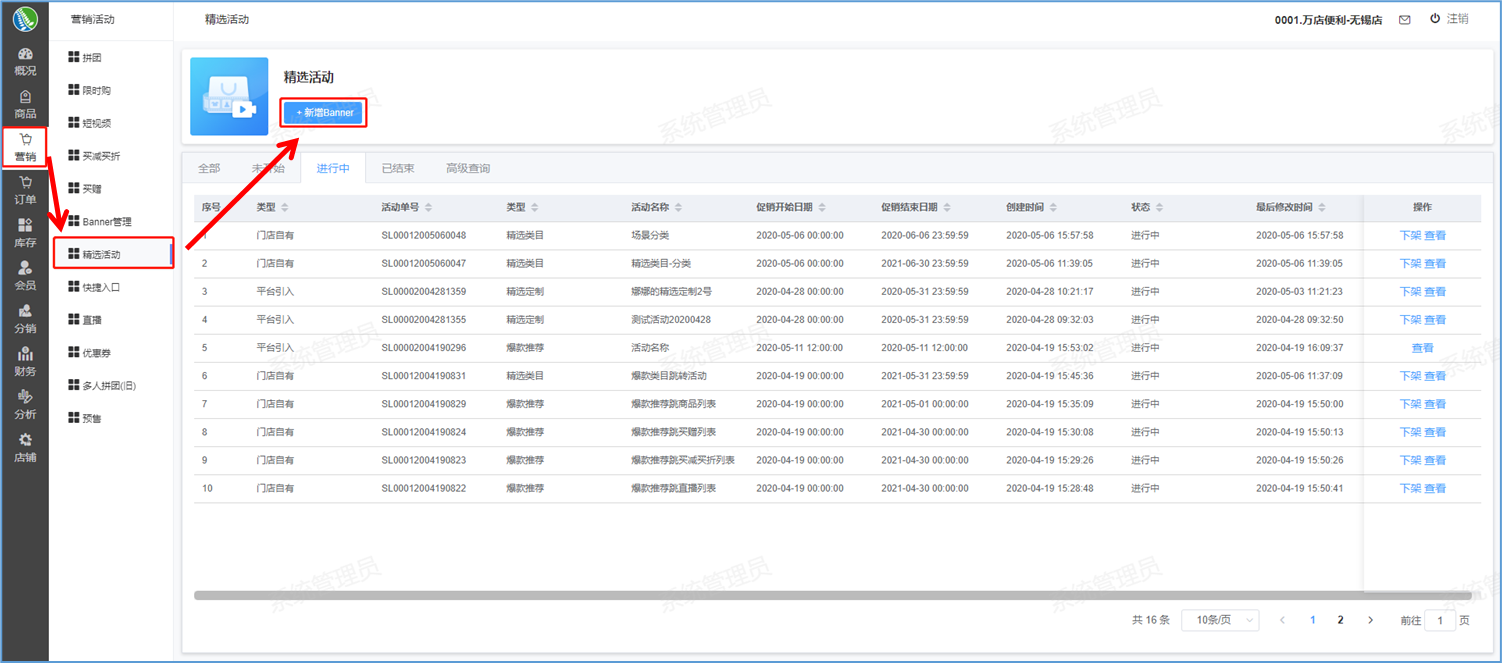Open the 10条/页 page size dropdown
The image size is (1502, 663).
point(1220,620)
